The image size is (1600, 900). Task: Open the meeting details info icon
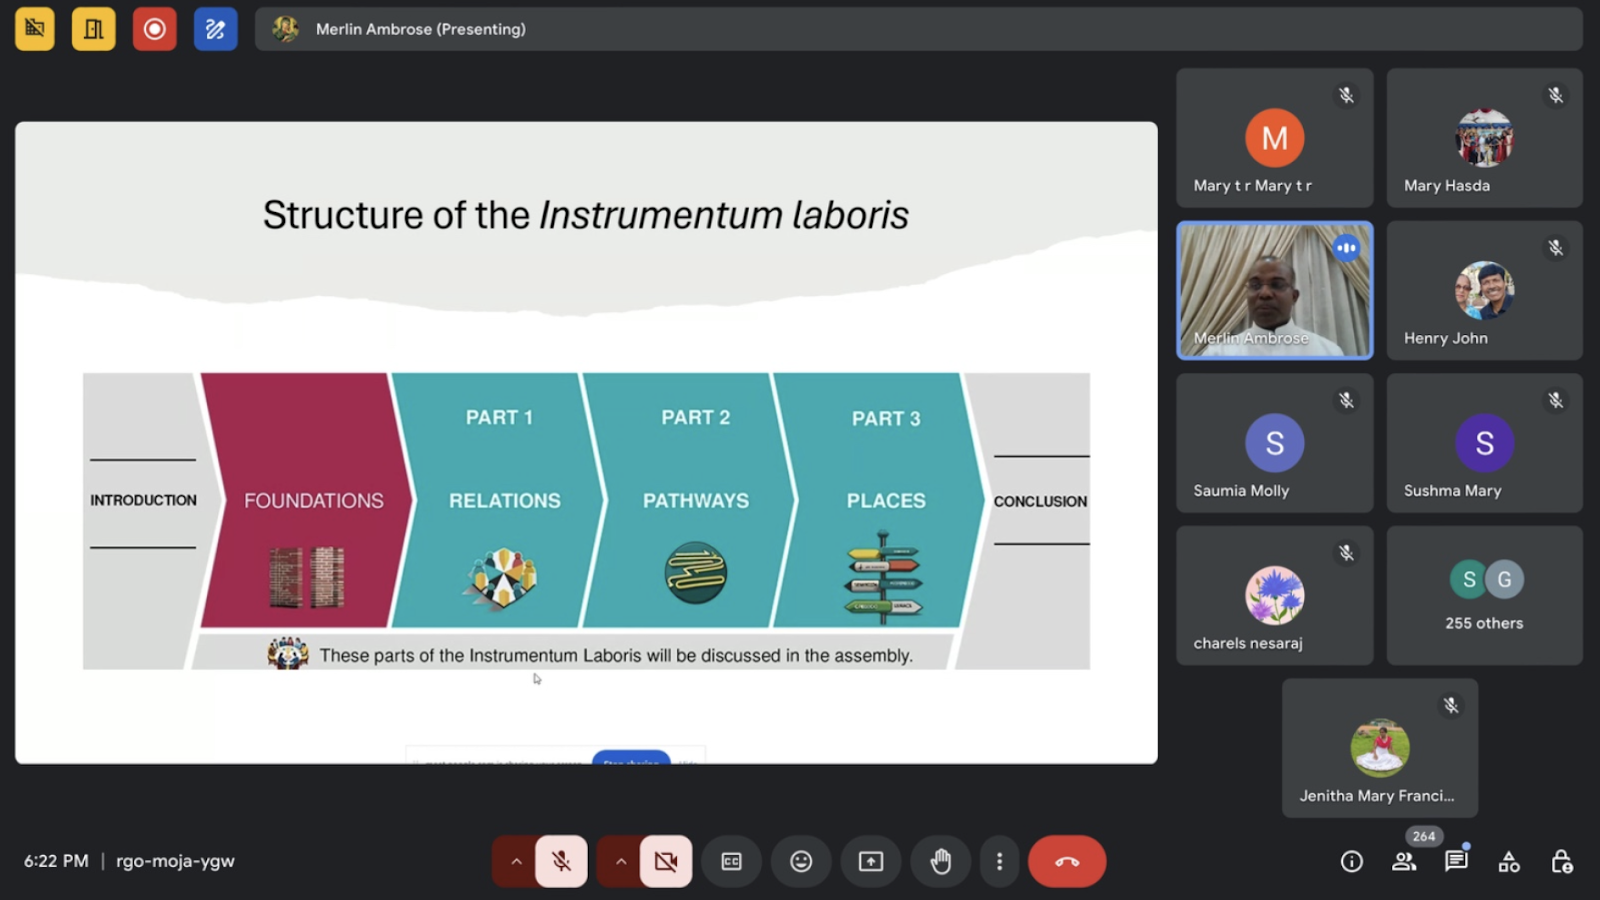(x=1351, y=861)
